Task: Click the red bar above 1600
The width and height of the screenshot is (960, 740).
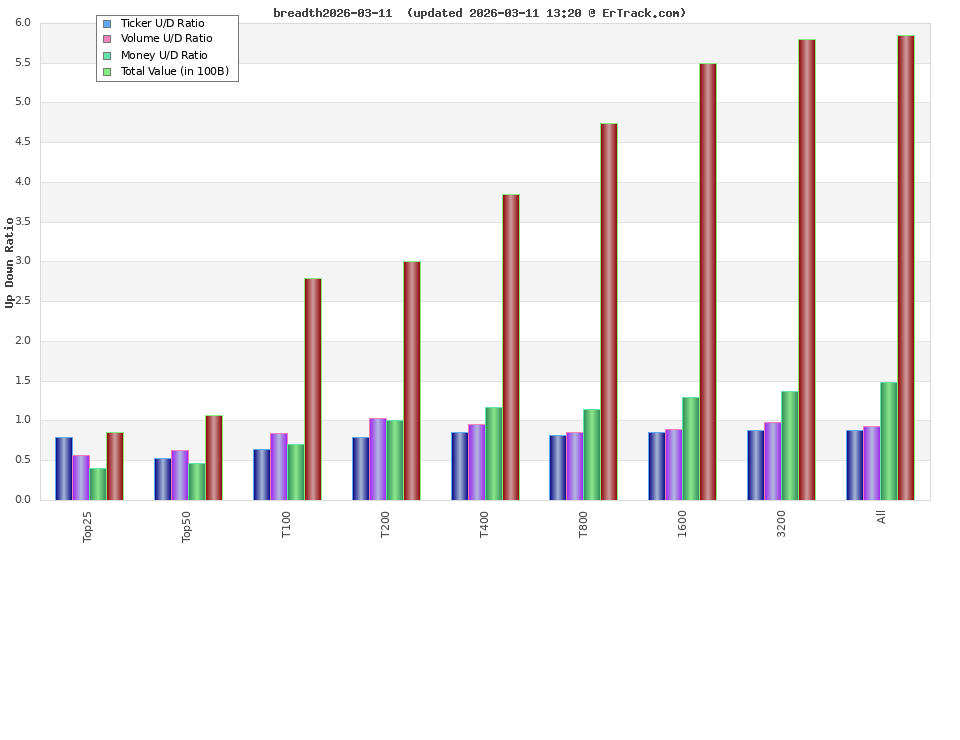Action: coord(708,280)
